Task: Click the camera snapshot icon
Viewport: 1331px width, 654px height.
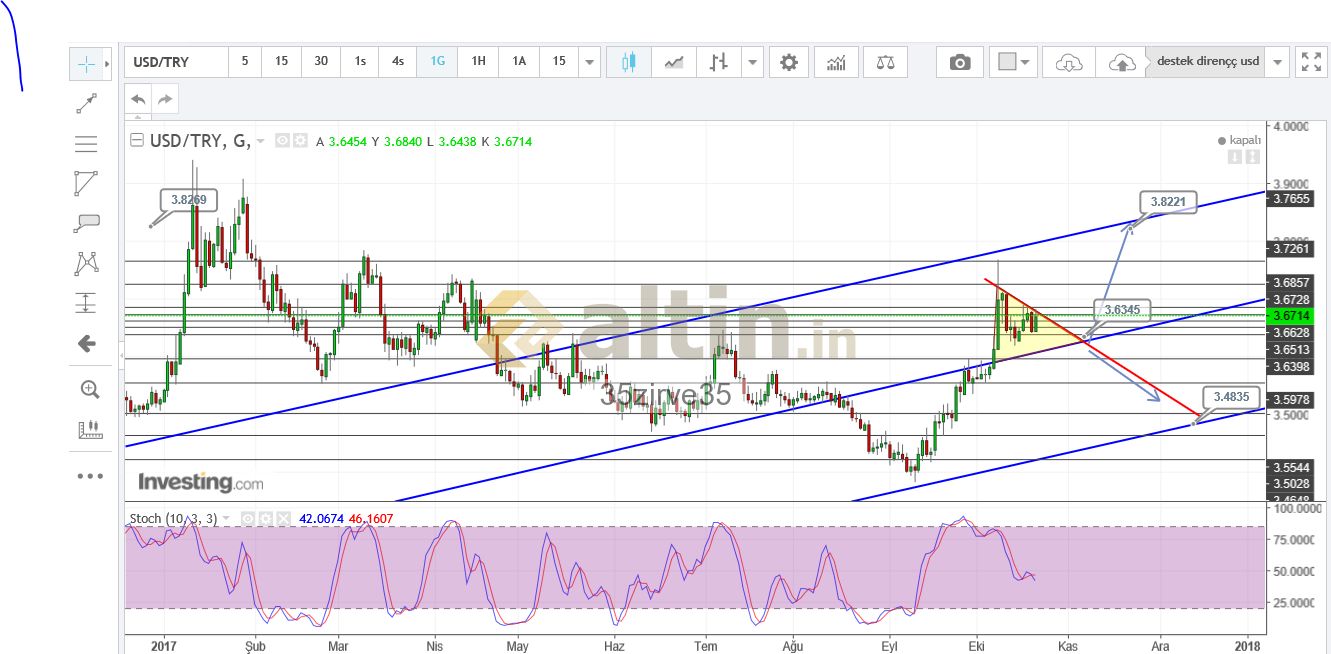Action: tap(960, 62)
